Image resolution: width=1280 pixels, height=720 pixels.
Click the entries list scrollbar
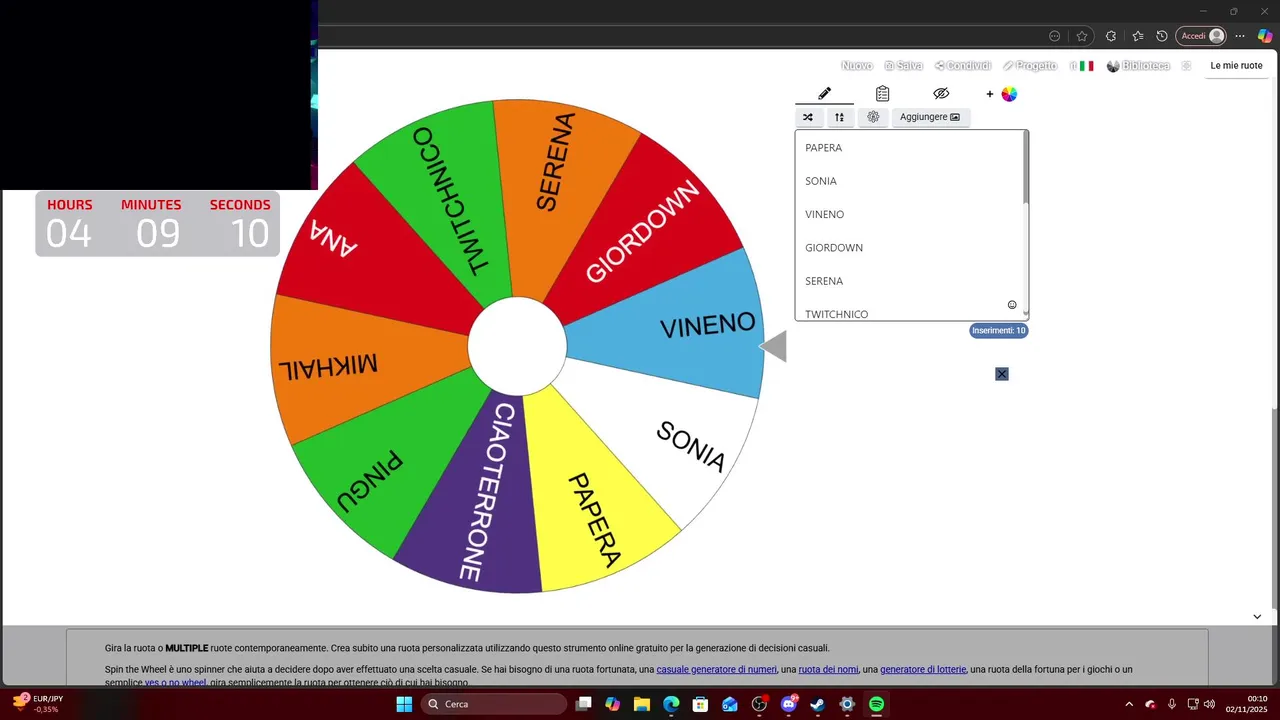coord(1026,168)
